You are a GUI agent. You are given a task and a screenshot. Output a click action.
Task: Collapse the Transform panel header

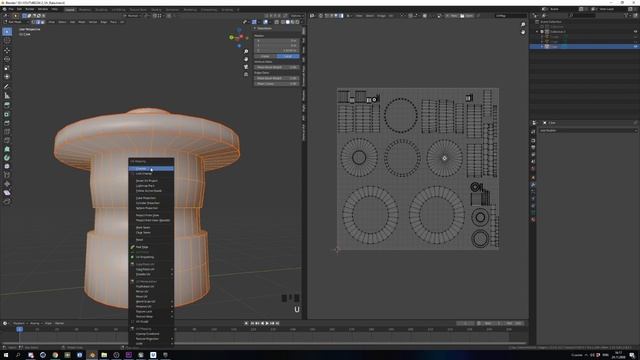[263, 29]
